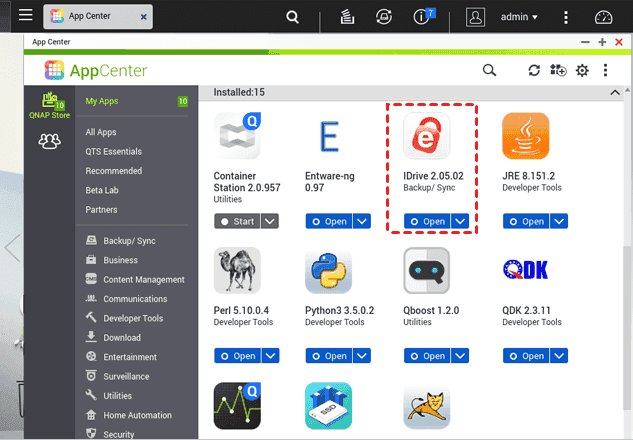This screenshot has width=633, height=440.
Task: Start Container Station
Action: 237,221
